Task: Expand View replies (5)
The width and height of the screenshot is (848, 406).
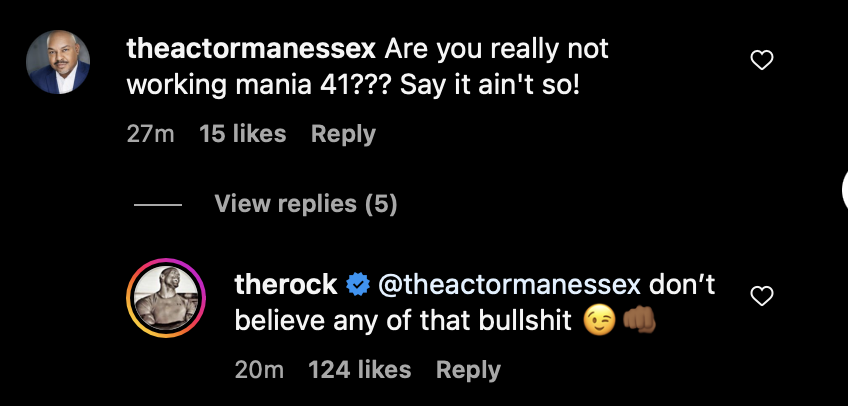Action: (305, 204)
